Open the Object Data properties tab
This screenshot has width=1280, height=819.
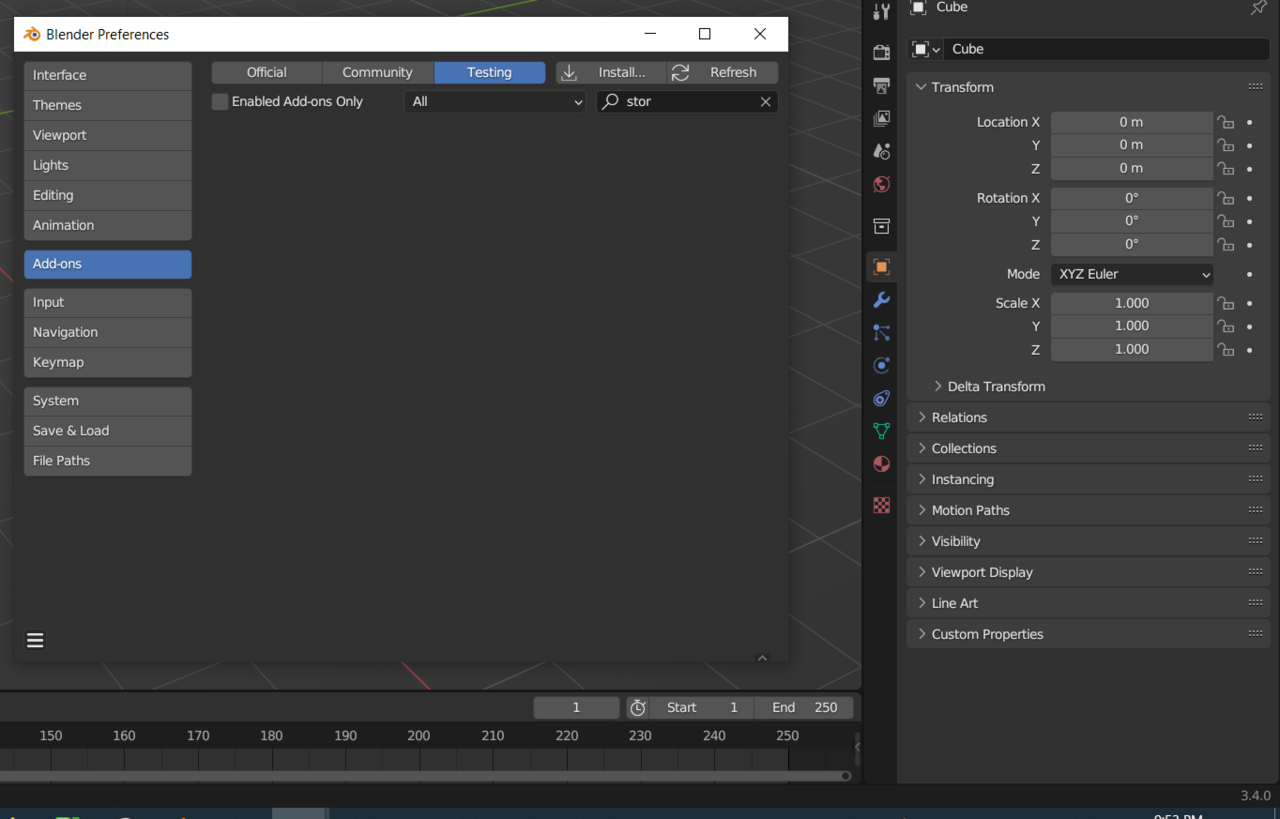(x=881, y=431)
